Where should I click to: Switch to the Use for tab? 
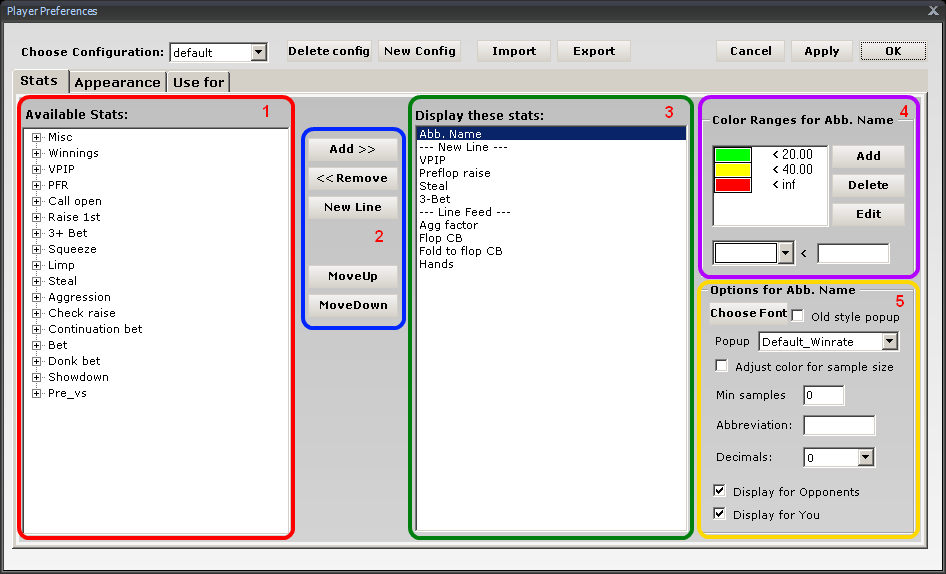(x=198, y=82)
